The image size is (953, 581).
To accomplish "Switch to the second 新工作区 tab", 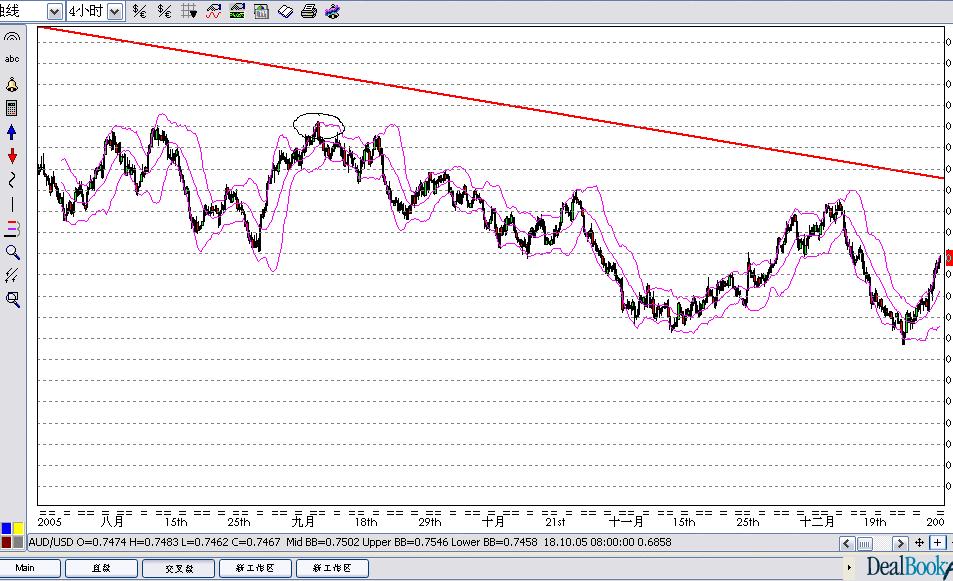I will [332, 568].
